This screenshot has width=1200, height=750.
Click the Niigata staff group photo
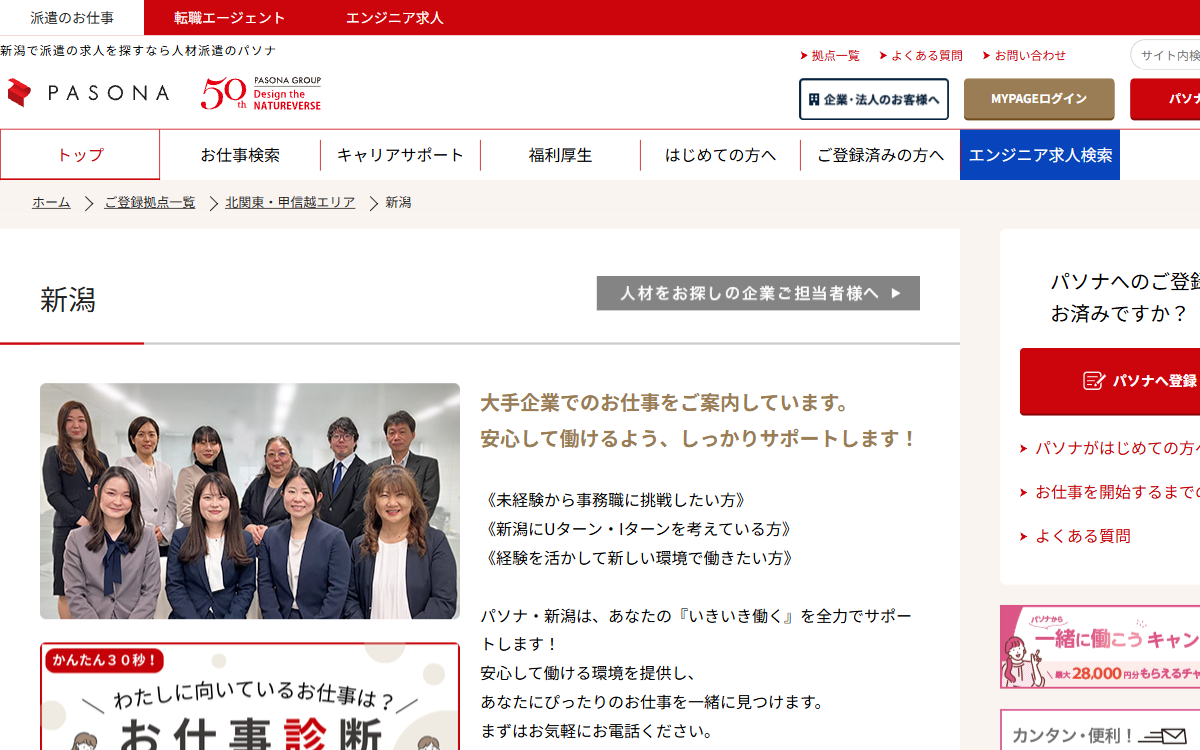coord(250,501)
